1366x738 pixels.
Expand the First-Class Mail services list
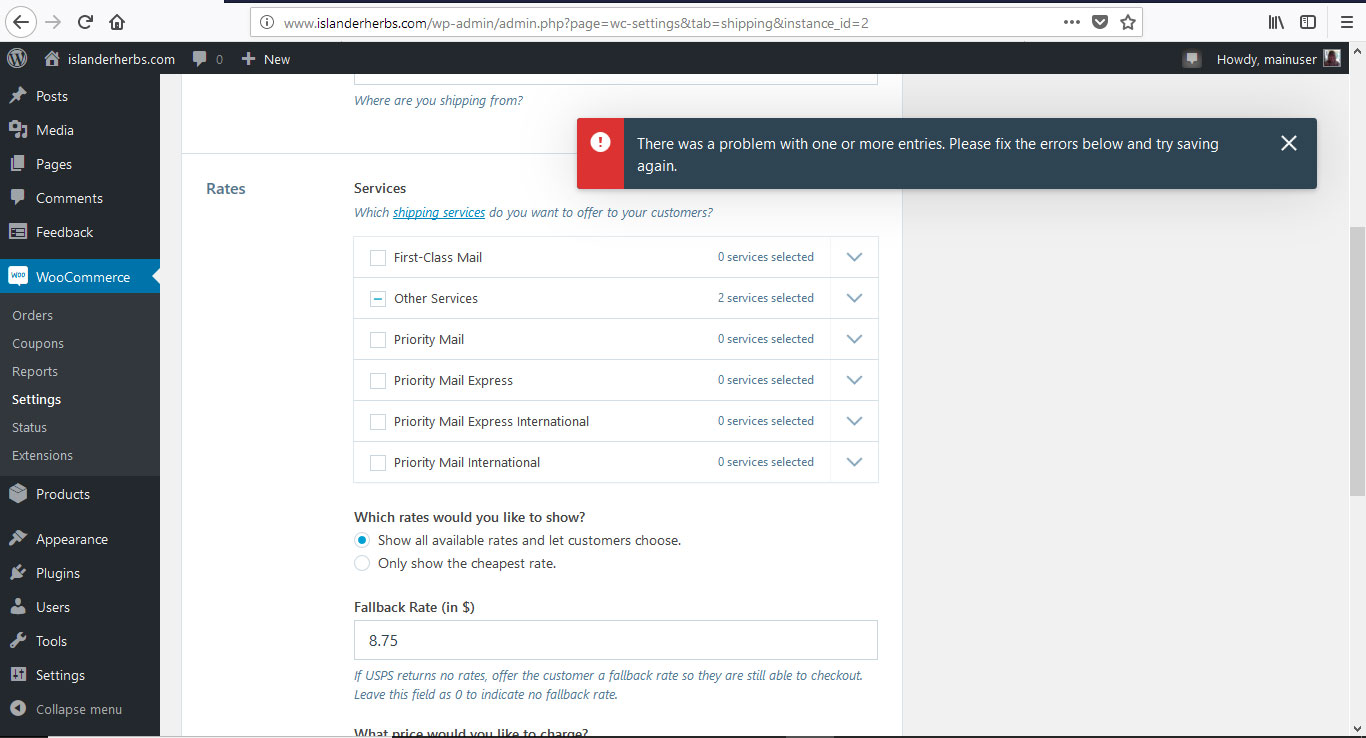click(854, 257)
